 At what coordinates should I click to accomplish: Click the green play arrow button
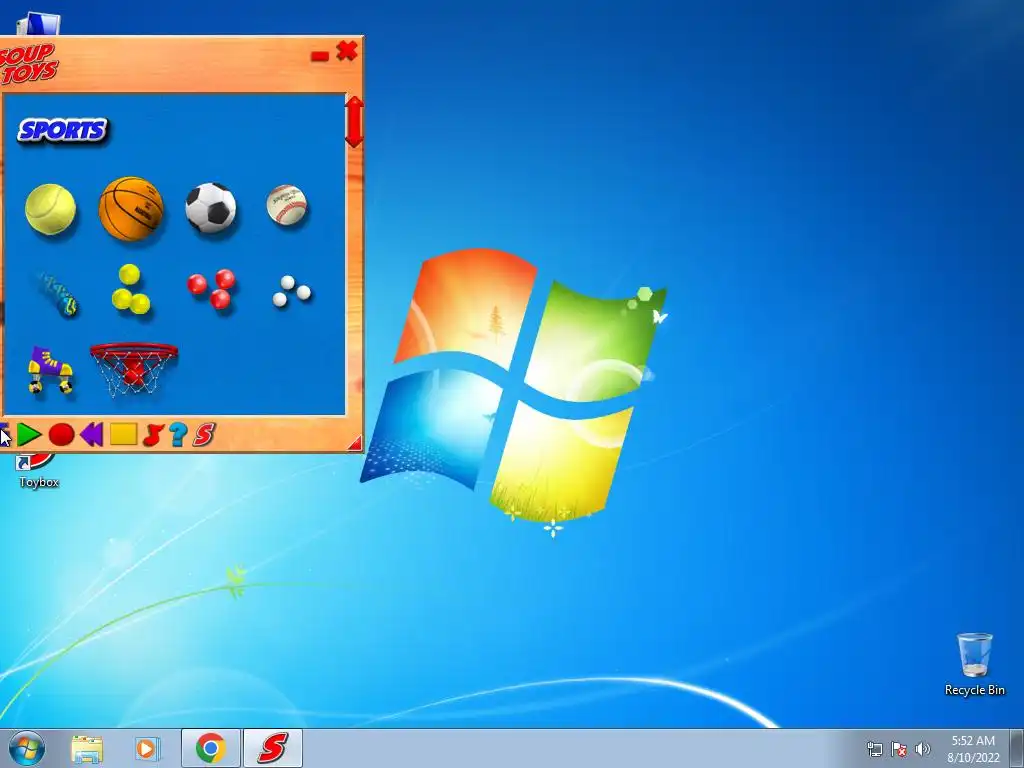click(x=29, y=434)
